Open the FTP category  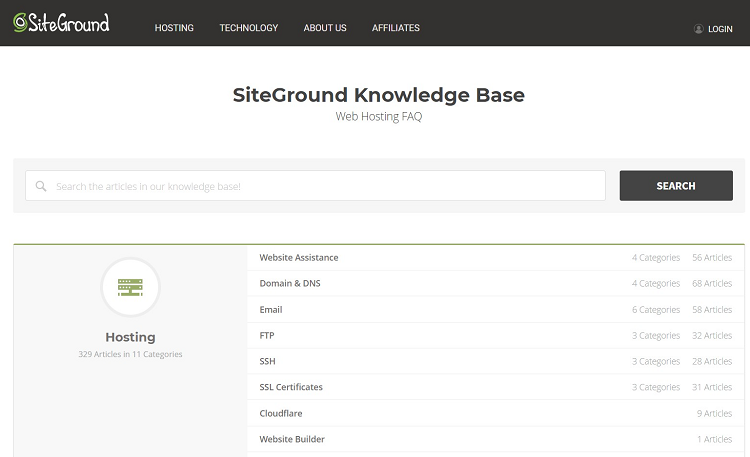(267, 335)
